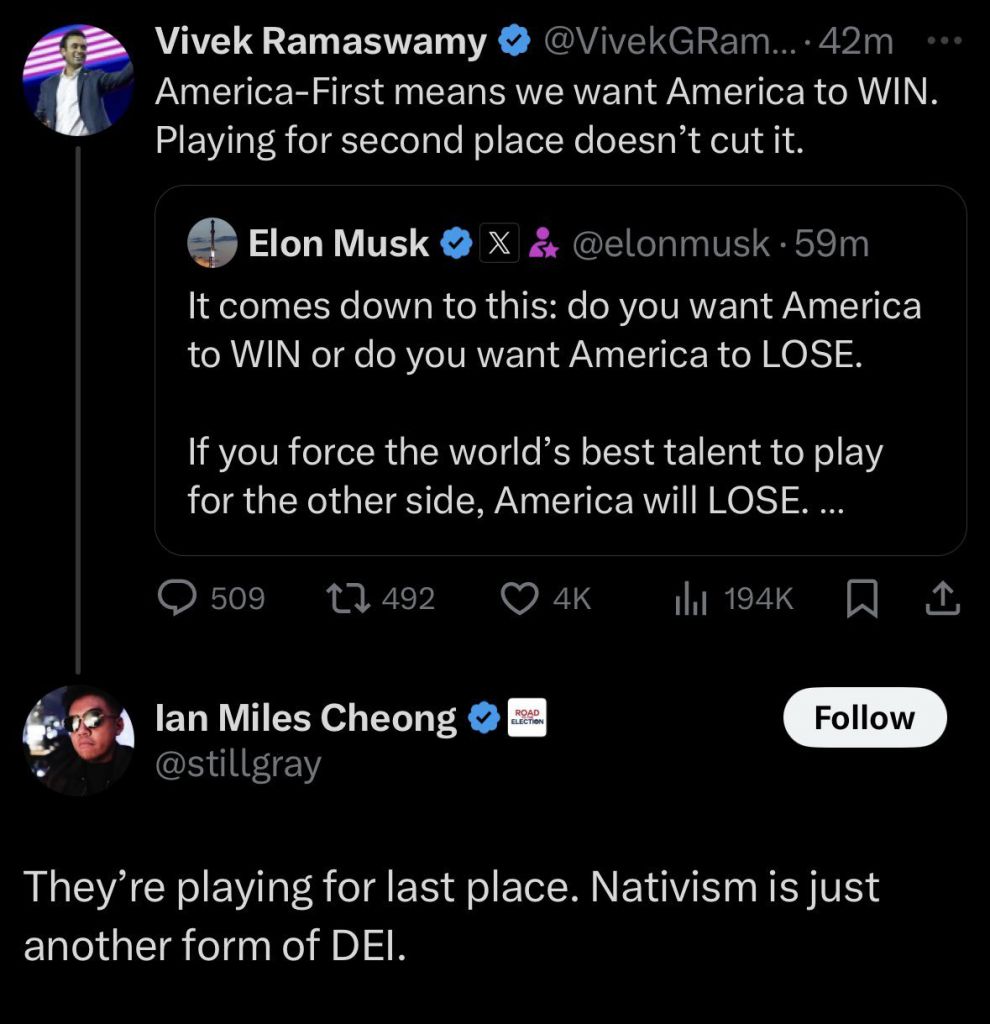Viewport: 990px width, 1024px height.
Task: Tap the share upload icon
Action: click(943, 598)
